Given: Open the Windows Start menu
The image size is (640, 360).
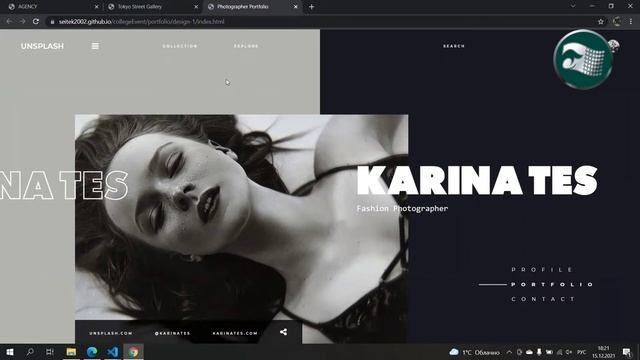Looking at the screenshot, I should [10, 352].
